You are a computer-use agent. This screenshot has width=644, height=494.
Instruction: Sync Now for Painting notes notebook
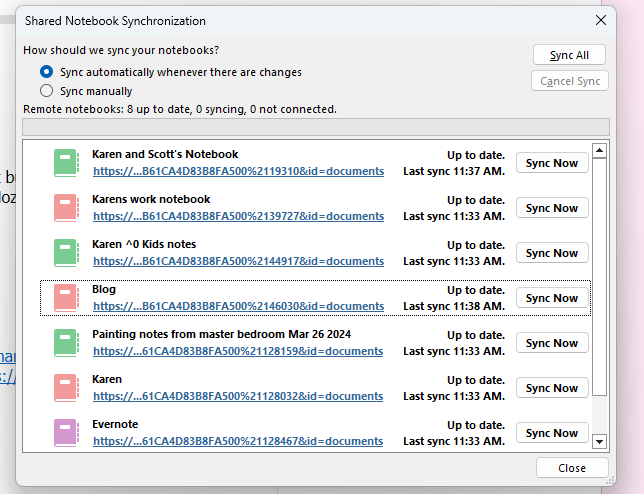click(552, 343)
